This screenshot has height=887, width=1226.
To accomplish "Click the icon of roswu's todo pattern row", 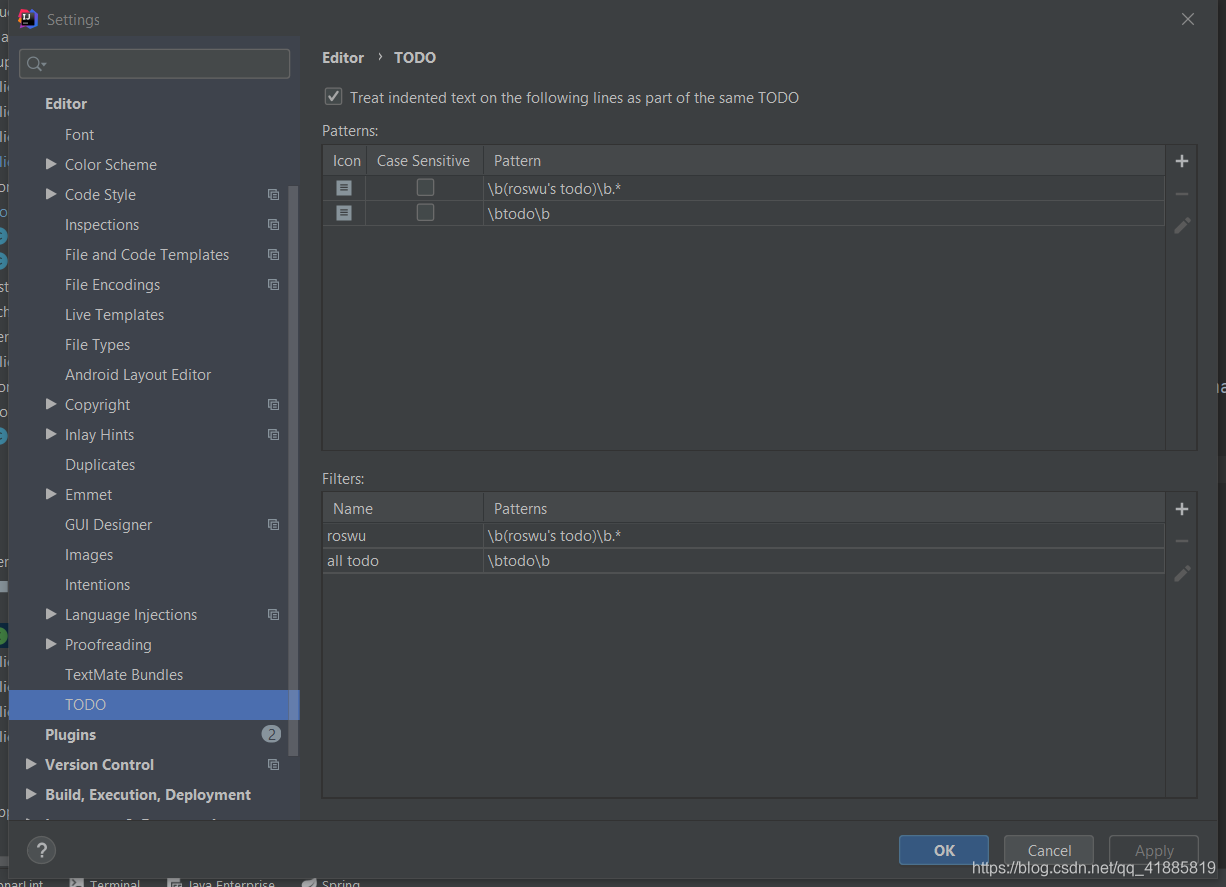I will [x=344, y=188].
